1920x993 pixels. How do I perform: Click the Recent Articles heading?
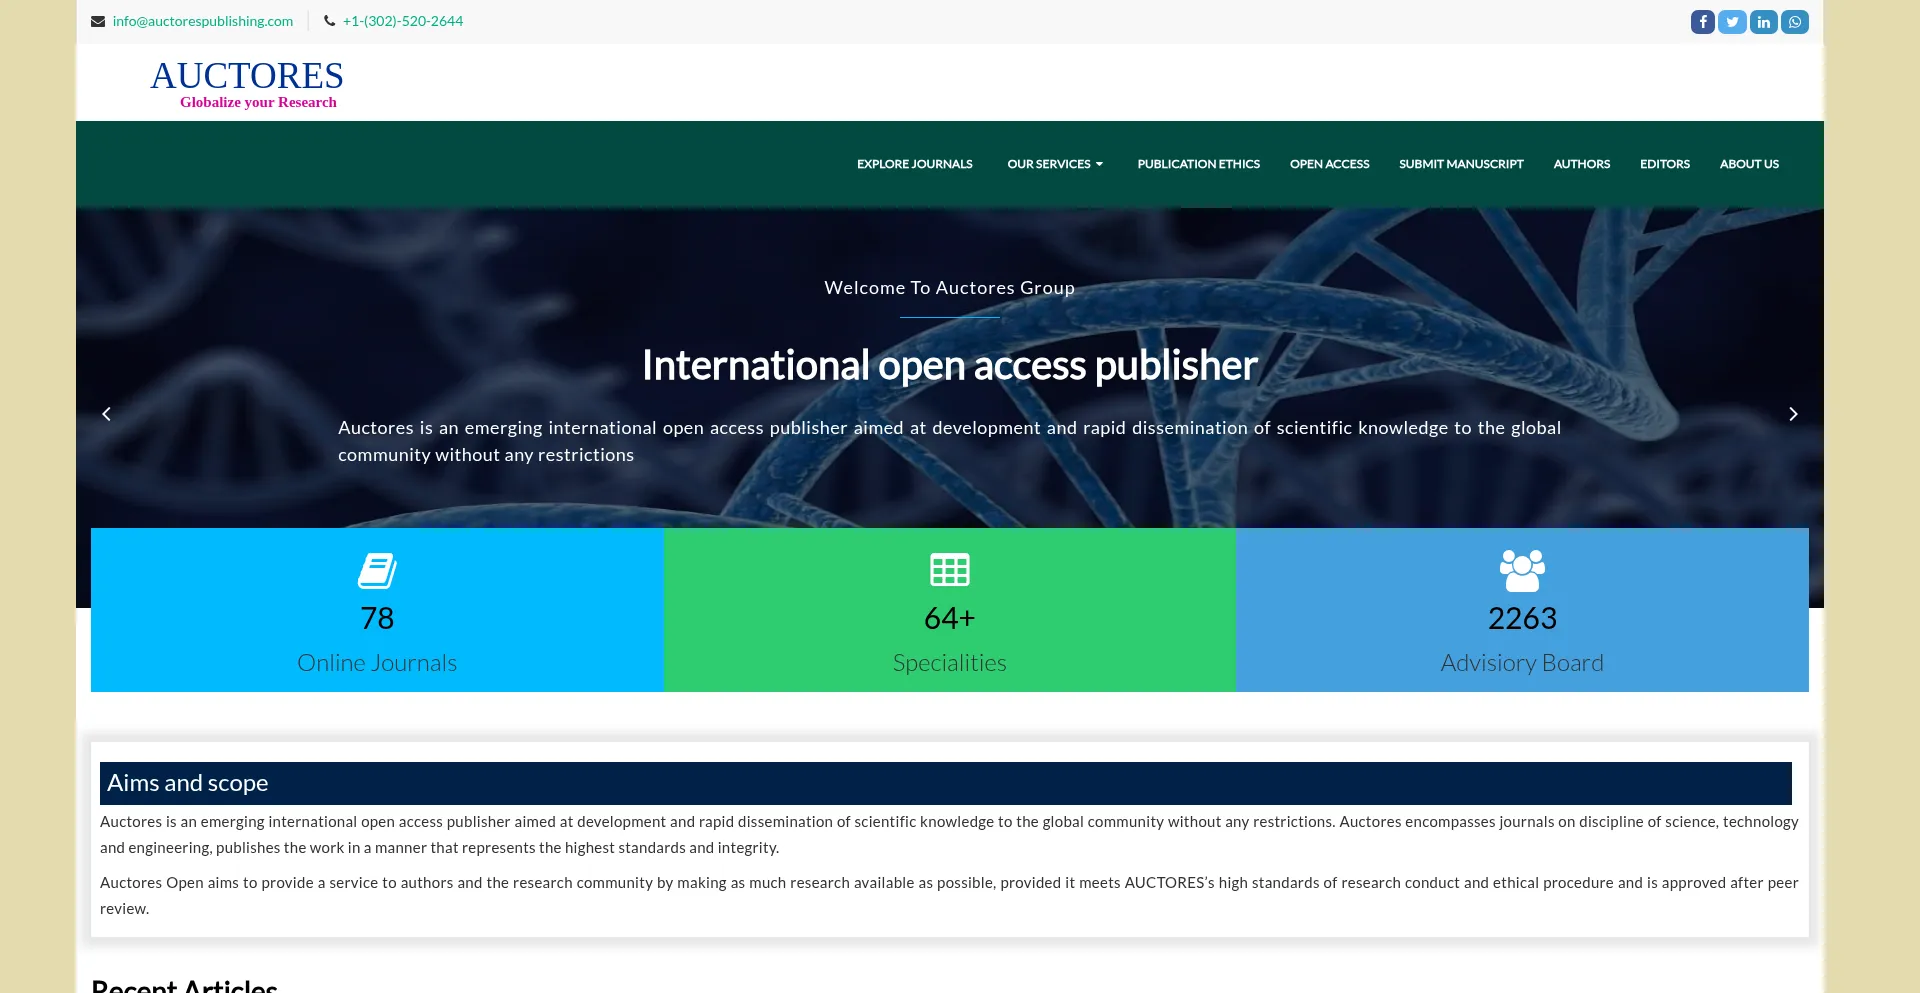[x=184, y=985]
